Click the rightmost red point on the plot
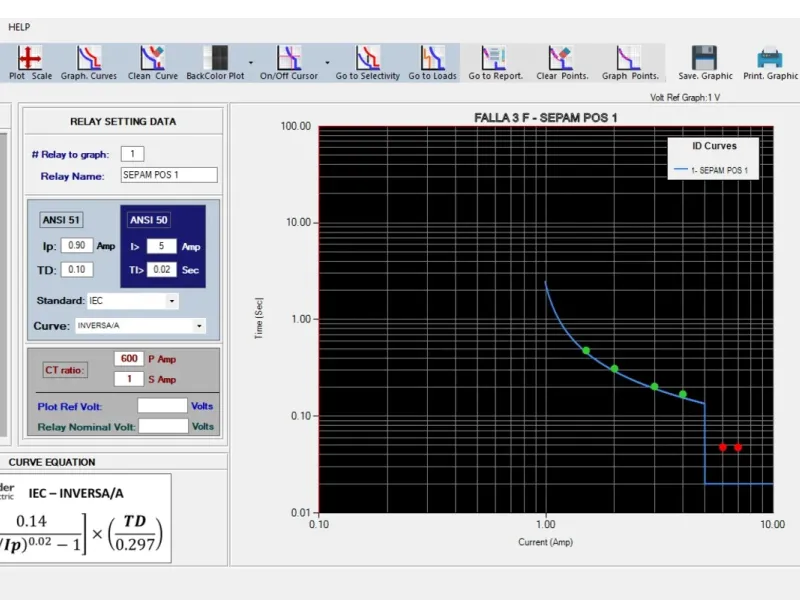The height and width of the screenshot is (600, 800). coord(738,447)
